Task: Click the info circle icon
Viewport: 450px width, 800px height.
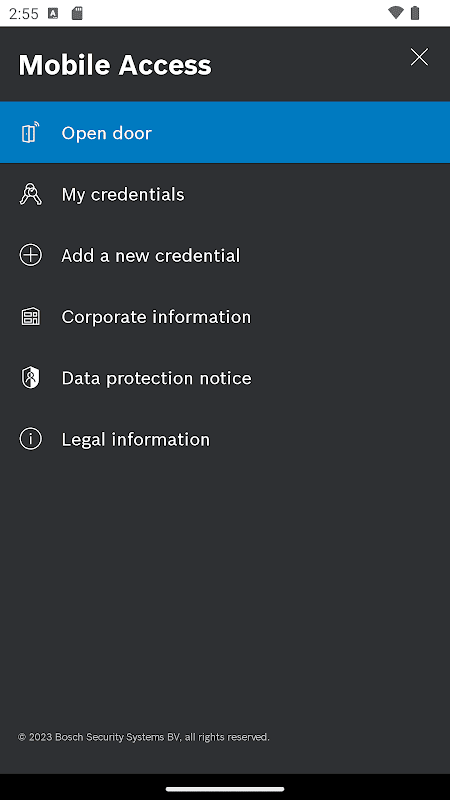Action: pyautogui.click(x=30, y=439)
